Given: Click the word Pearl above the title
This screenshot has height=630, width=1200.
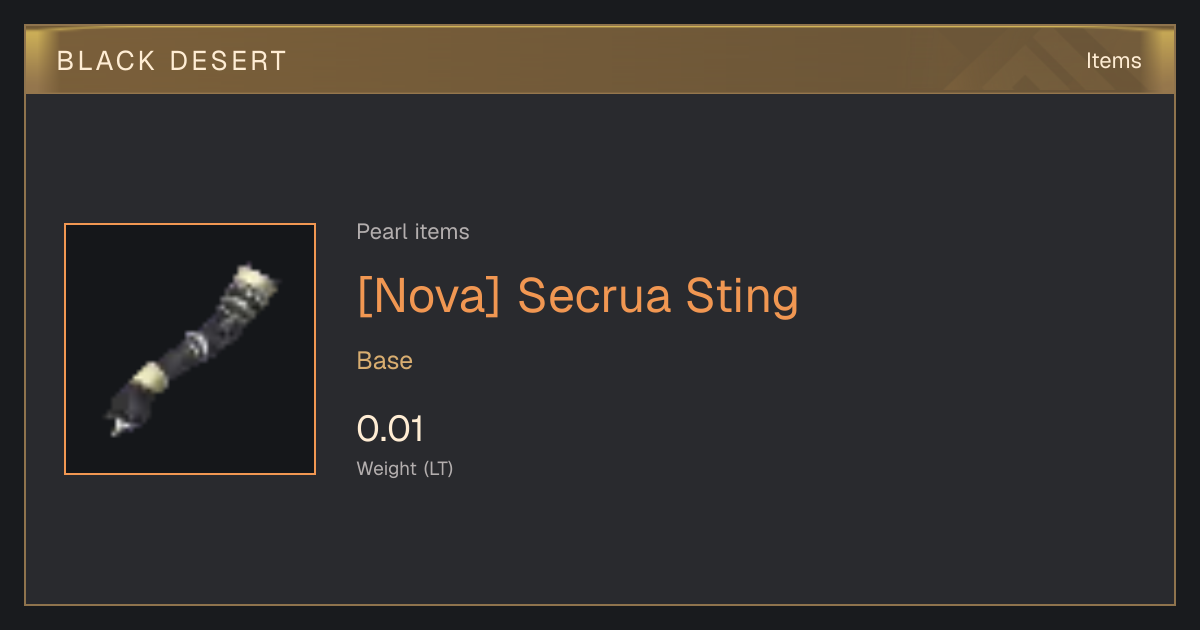Looking at the screenshot, I should [379, 232].
